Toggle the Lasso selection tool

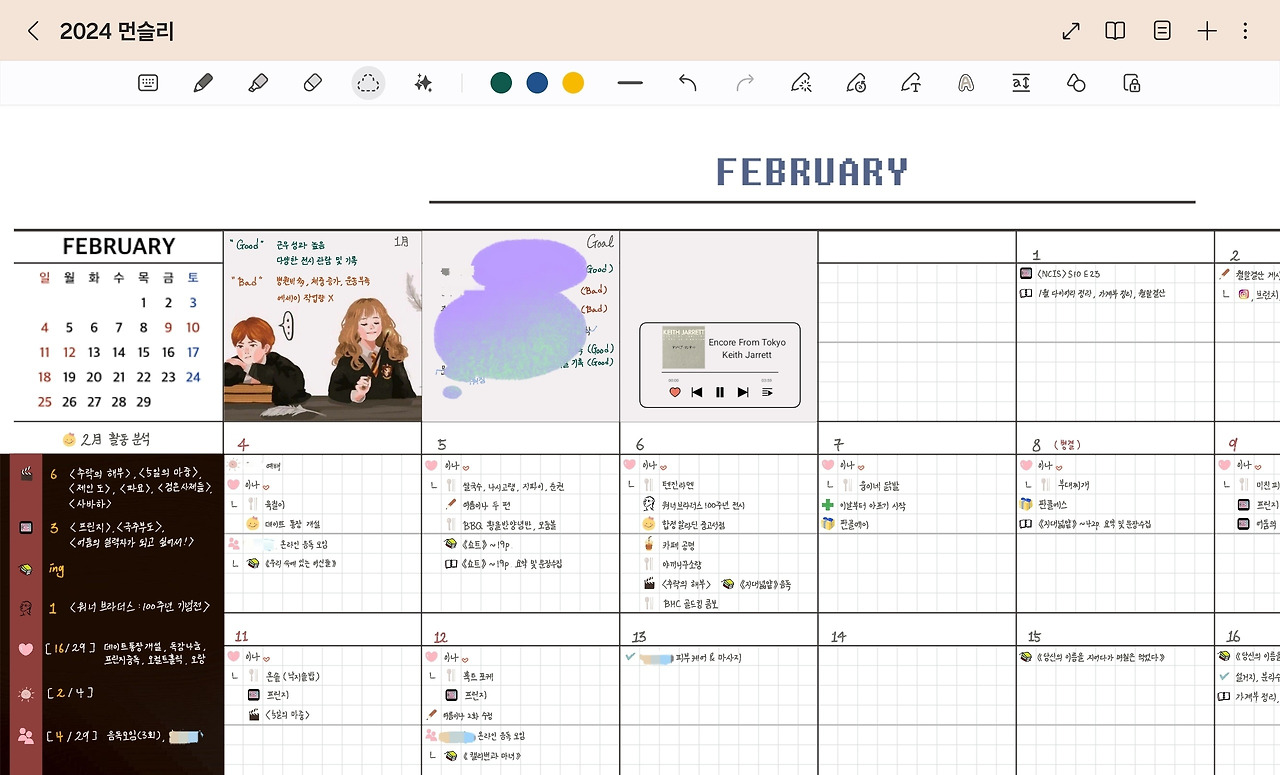click(368, 83)
